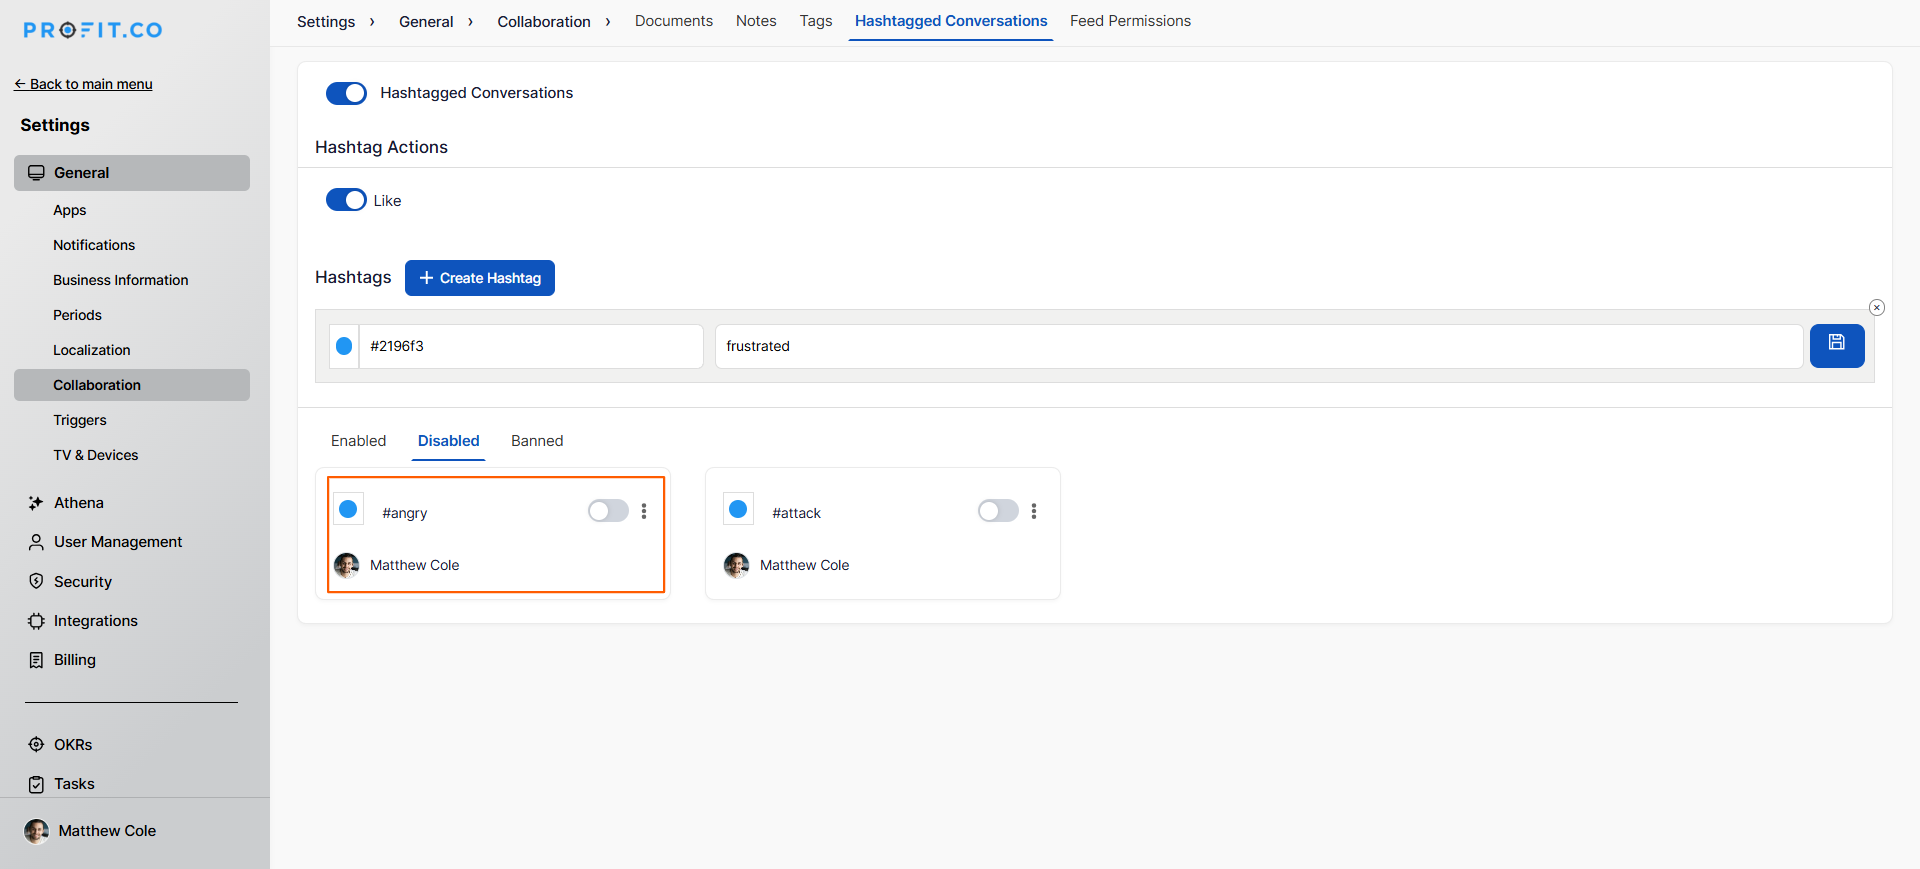The height and width of the screenshot is (869, 1920).
Task: Navigate to OKRs in the sidebar
Action: (x=72, y=745)
